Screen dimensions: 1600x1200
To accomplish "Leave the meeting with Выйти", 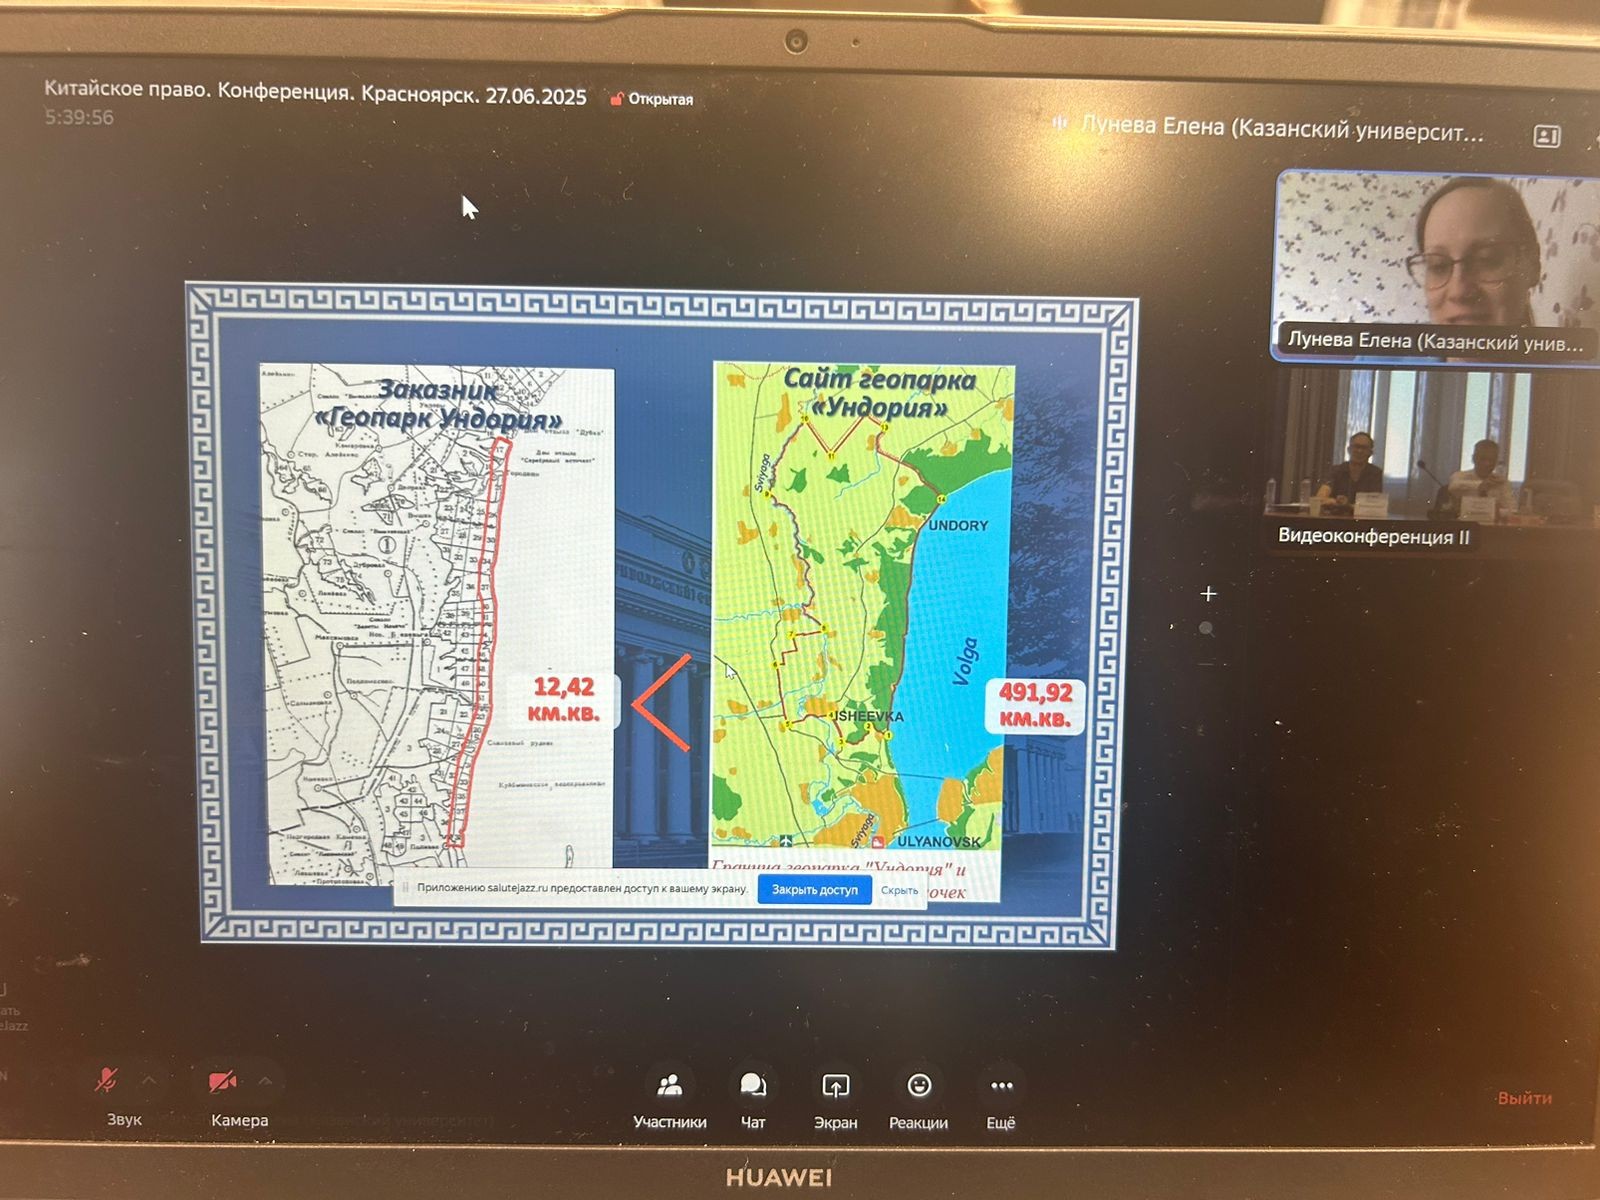I will (x=1524, y=1098).
